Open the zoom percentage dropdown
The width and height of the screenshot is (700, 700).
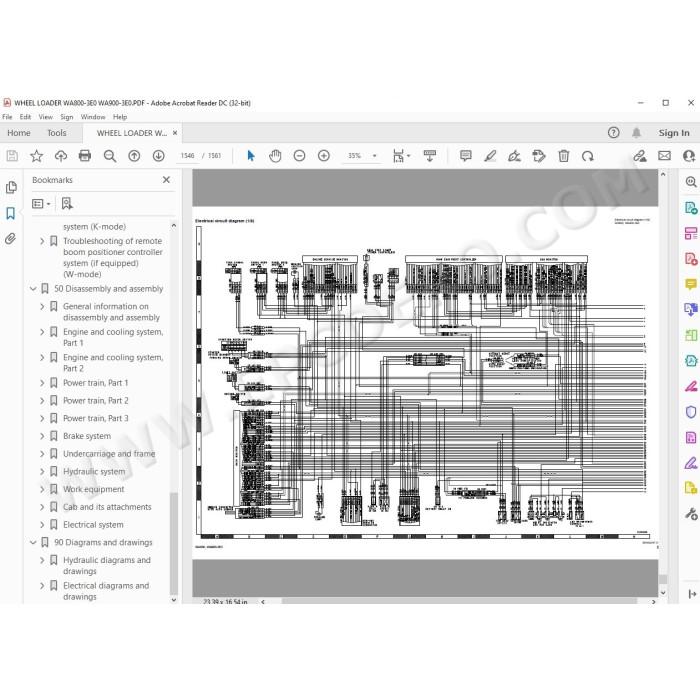[x=375, y=156]
